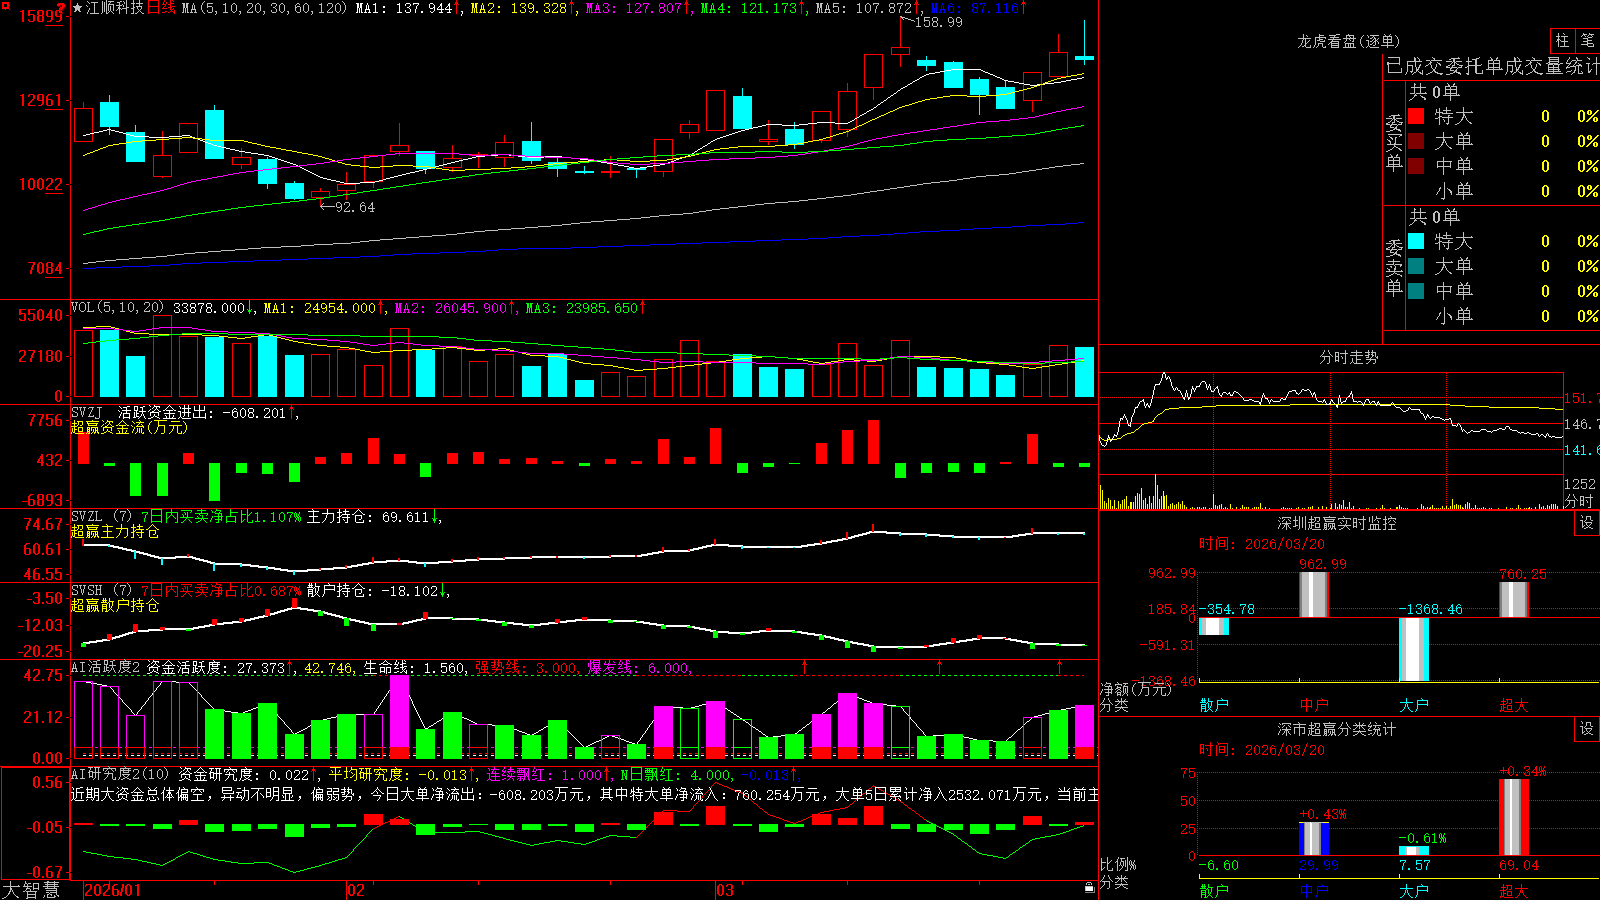This screenshot has width=1600, height=900.
Task: Click the teal 大单 sell-order swatch
Action: [x=1416, y=266]
